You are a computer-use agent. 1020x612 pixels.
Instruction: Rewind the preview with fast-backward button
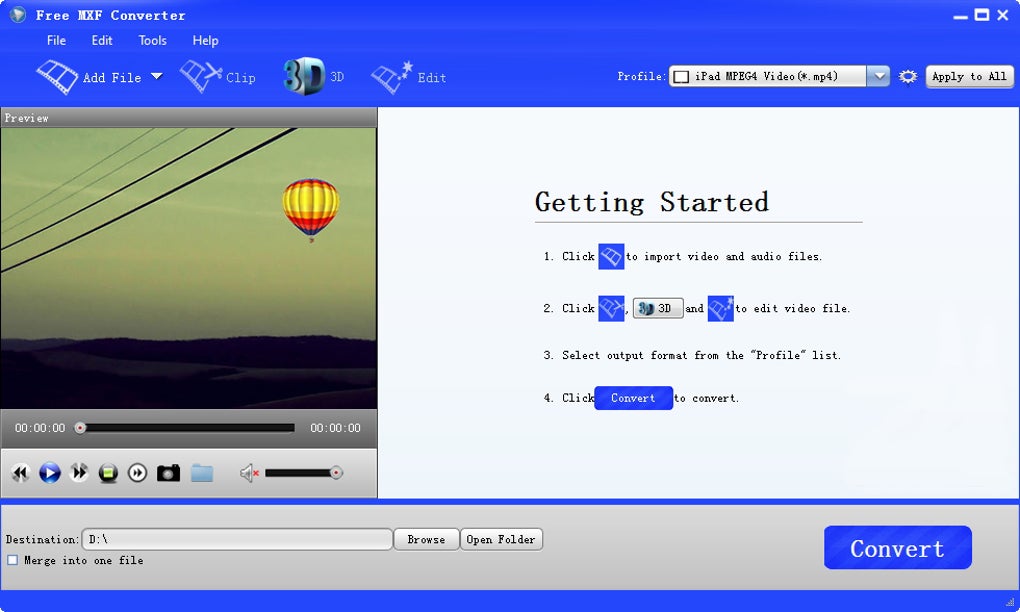pyautogui.click(x=21, y=473)
